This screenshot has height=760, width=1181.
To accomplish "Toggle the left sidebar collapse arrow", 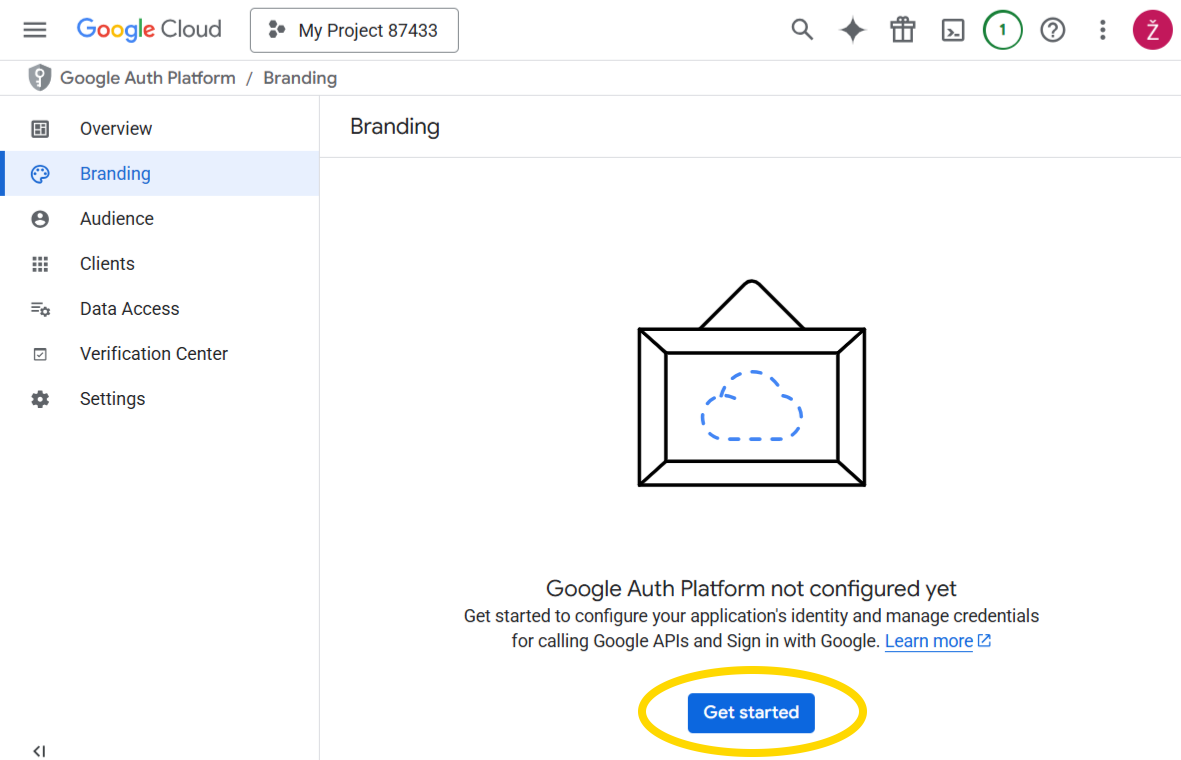I will (x=39, y=750).
